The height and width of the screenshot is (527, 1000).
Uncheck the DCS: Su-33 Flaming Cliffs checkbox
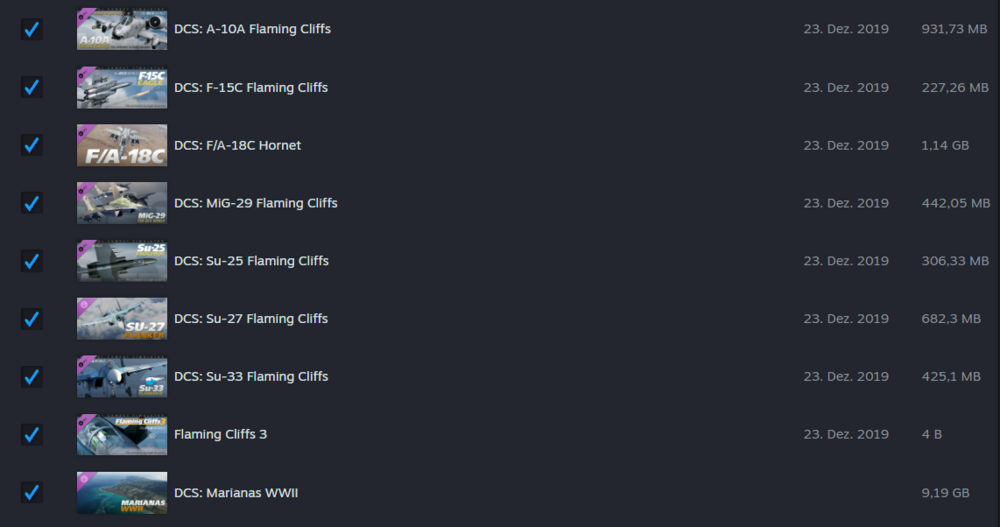pyautogui.click(x=32, y=377)
